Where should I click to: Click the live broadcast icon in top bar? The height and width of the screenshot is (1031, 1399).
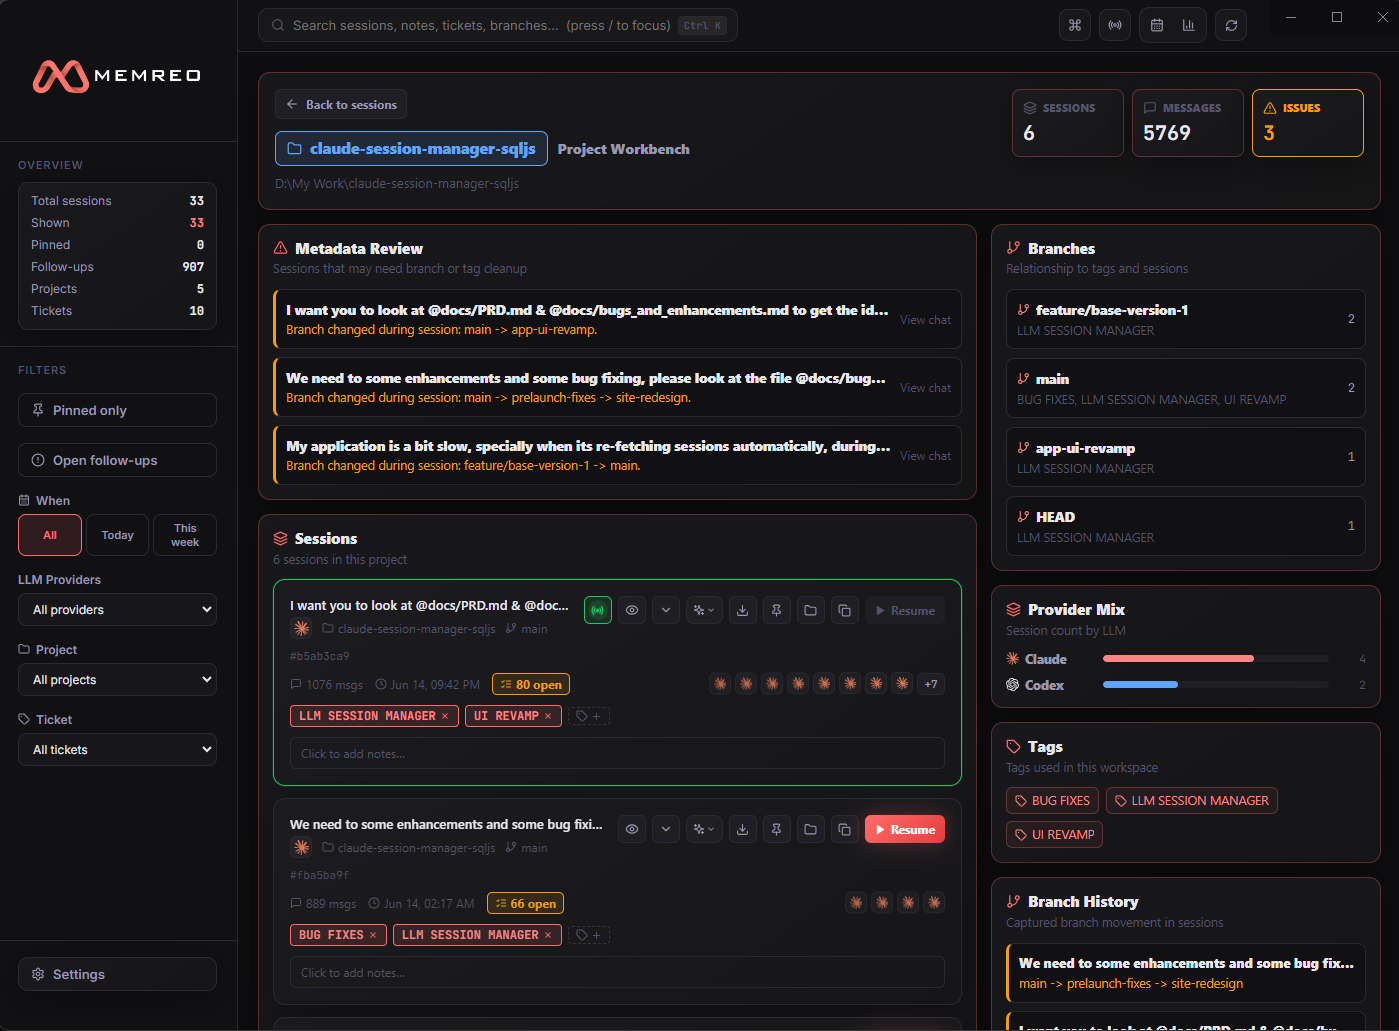[1115, 25]
